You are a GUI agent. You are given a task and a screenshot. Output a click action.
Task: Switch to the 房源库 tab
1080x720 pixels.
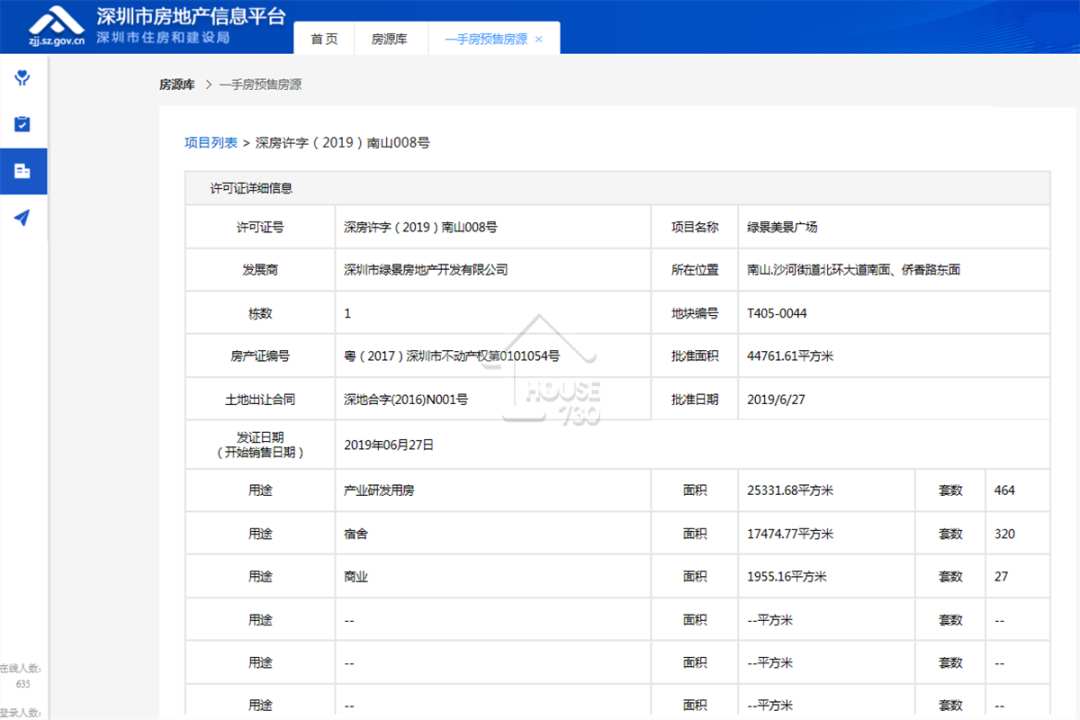[389, 39]
